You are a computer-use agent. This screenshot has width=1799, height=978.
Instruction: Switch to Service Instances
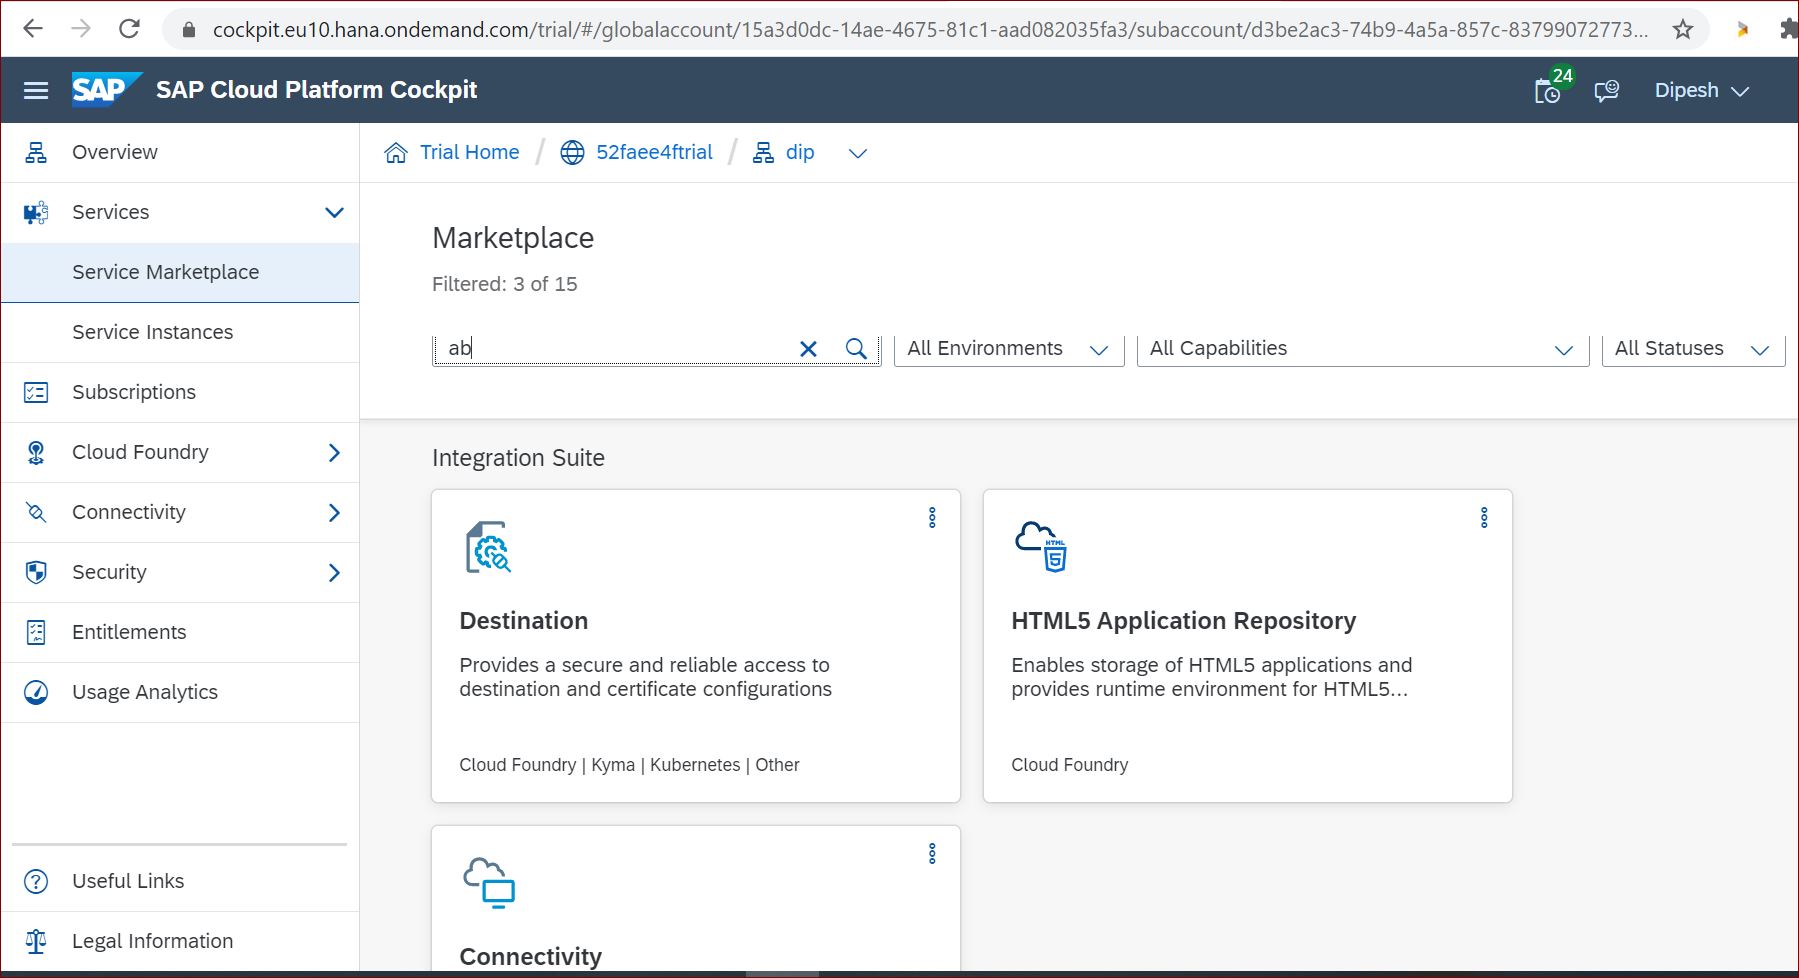[x=152, y=332]
